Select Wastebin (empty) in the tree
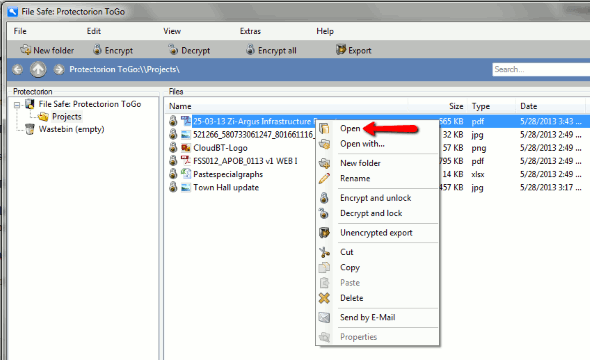The image size is (590, 360). click(71, 129)
